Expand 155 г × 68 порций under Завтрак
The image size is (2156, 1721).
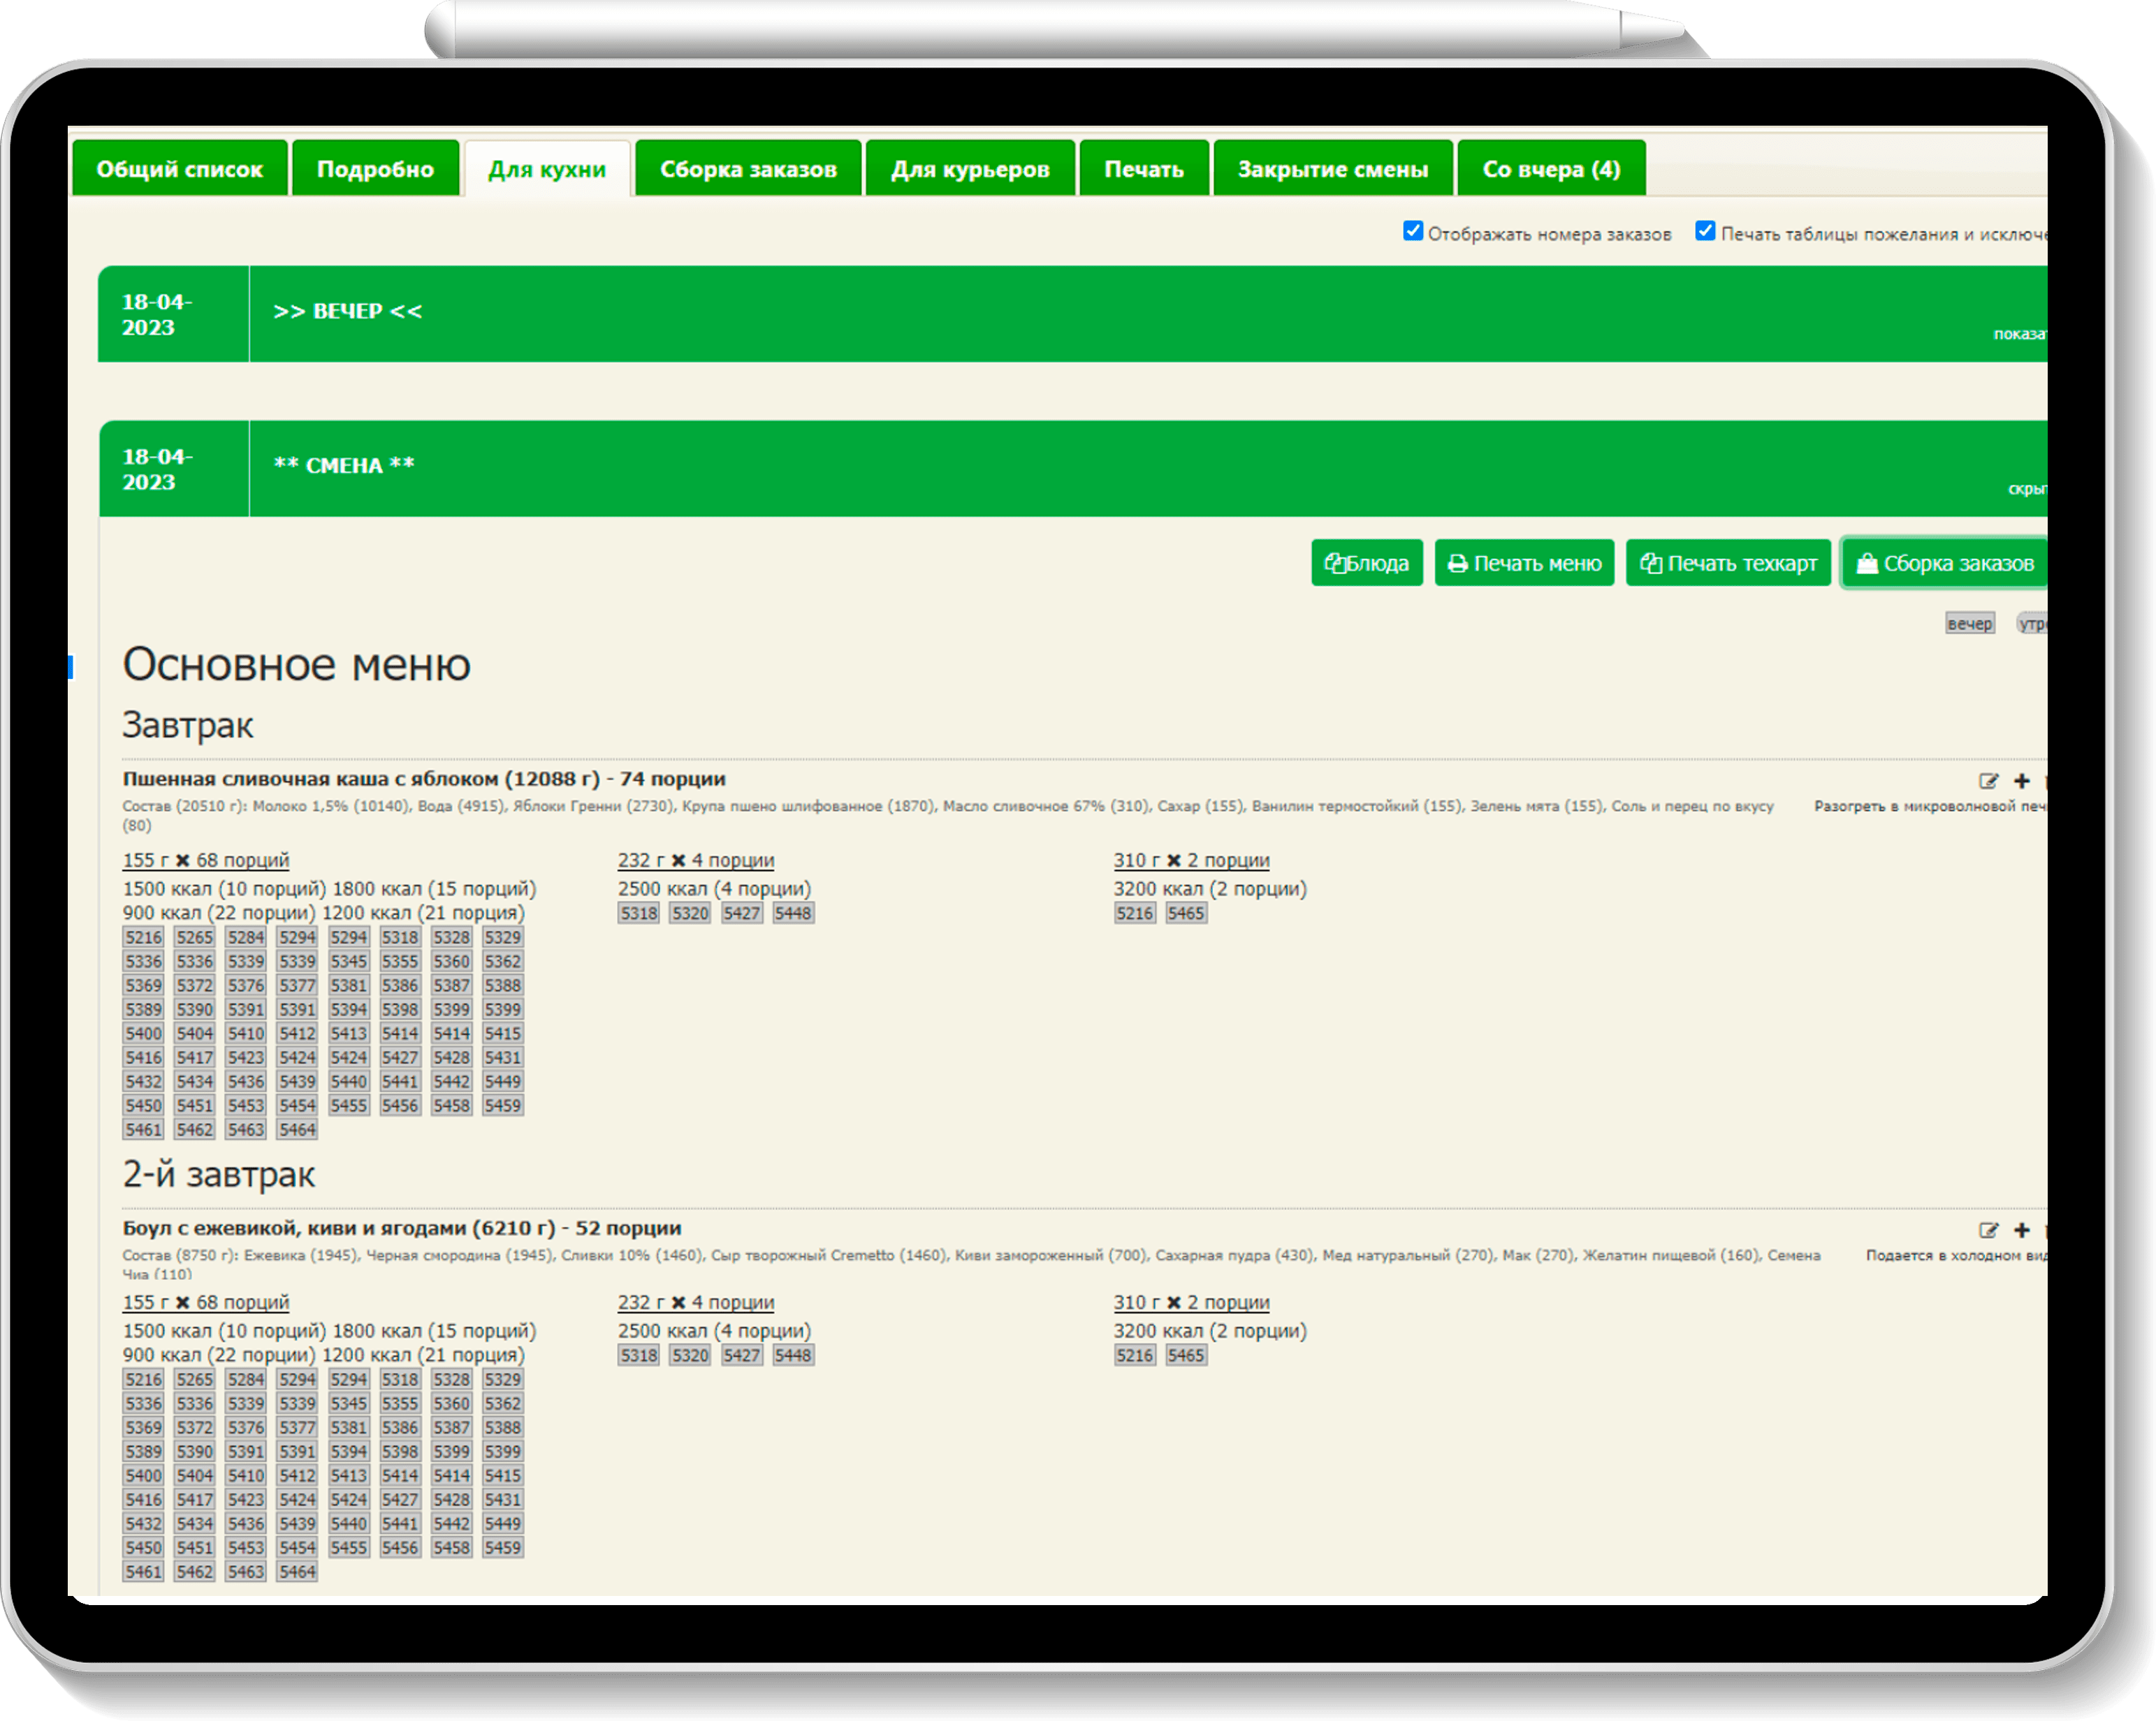point(206,860)
